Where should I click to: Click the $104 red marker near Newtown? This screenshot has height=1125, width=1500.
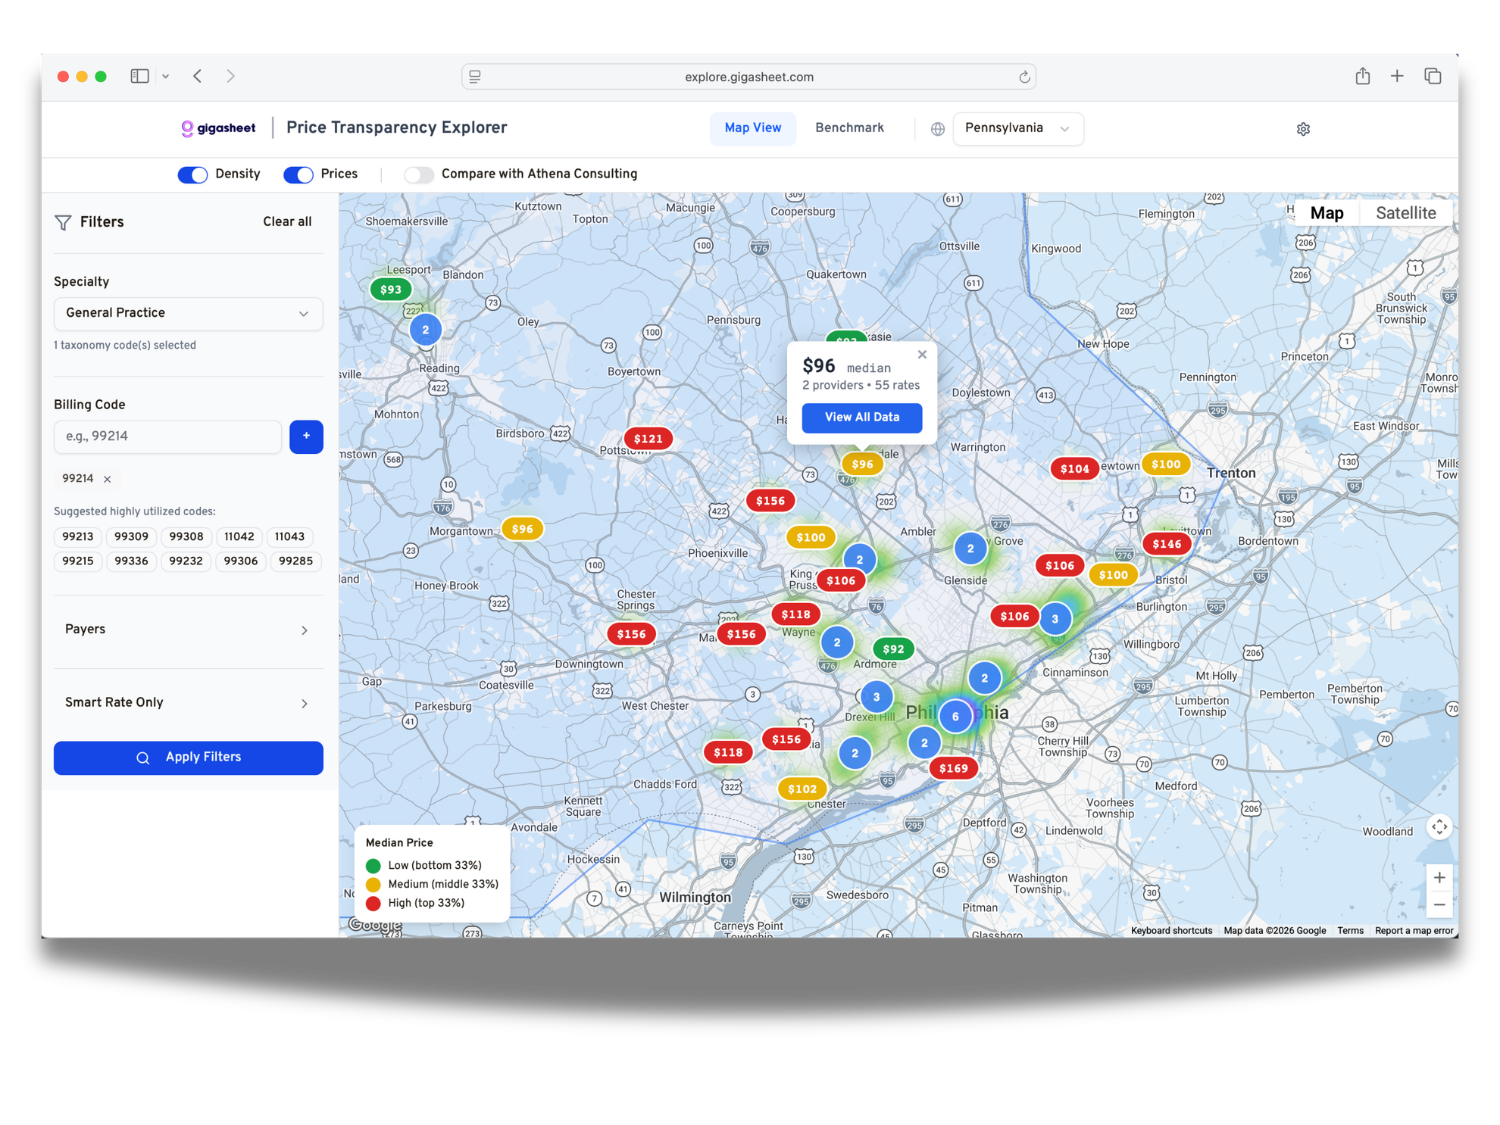tap(1075, 468)
